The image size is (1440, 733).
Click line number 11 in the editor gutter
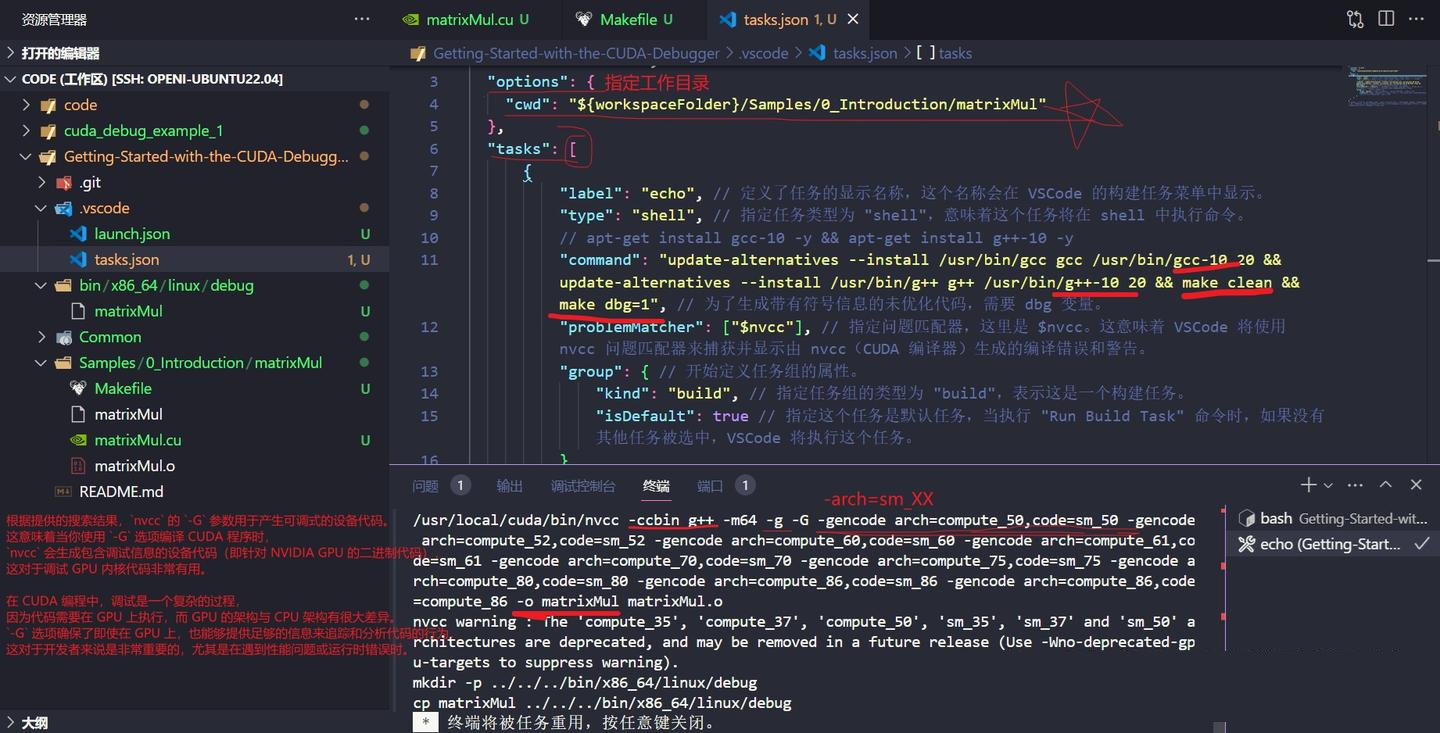429,260
